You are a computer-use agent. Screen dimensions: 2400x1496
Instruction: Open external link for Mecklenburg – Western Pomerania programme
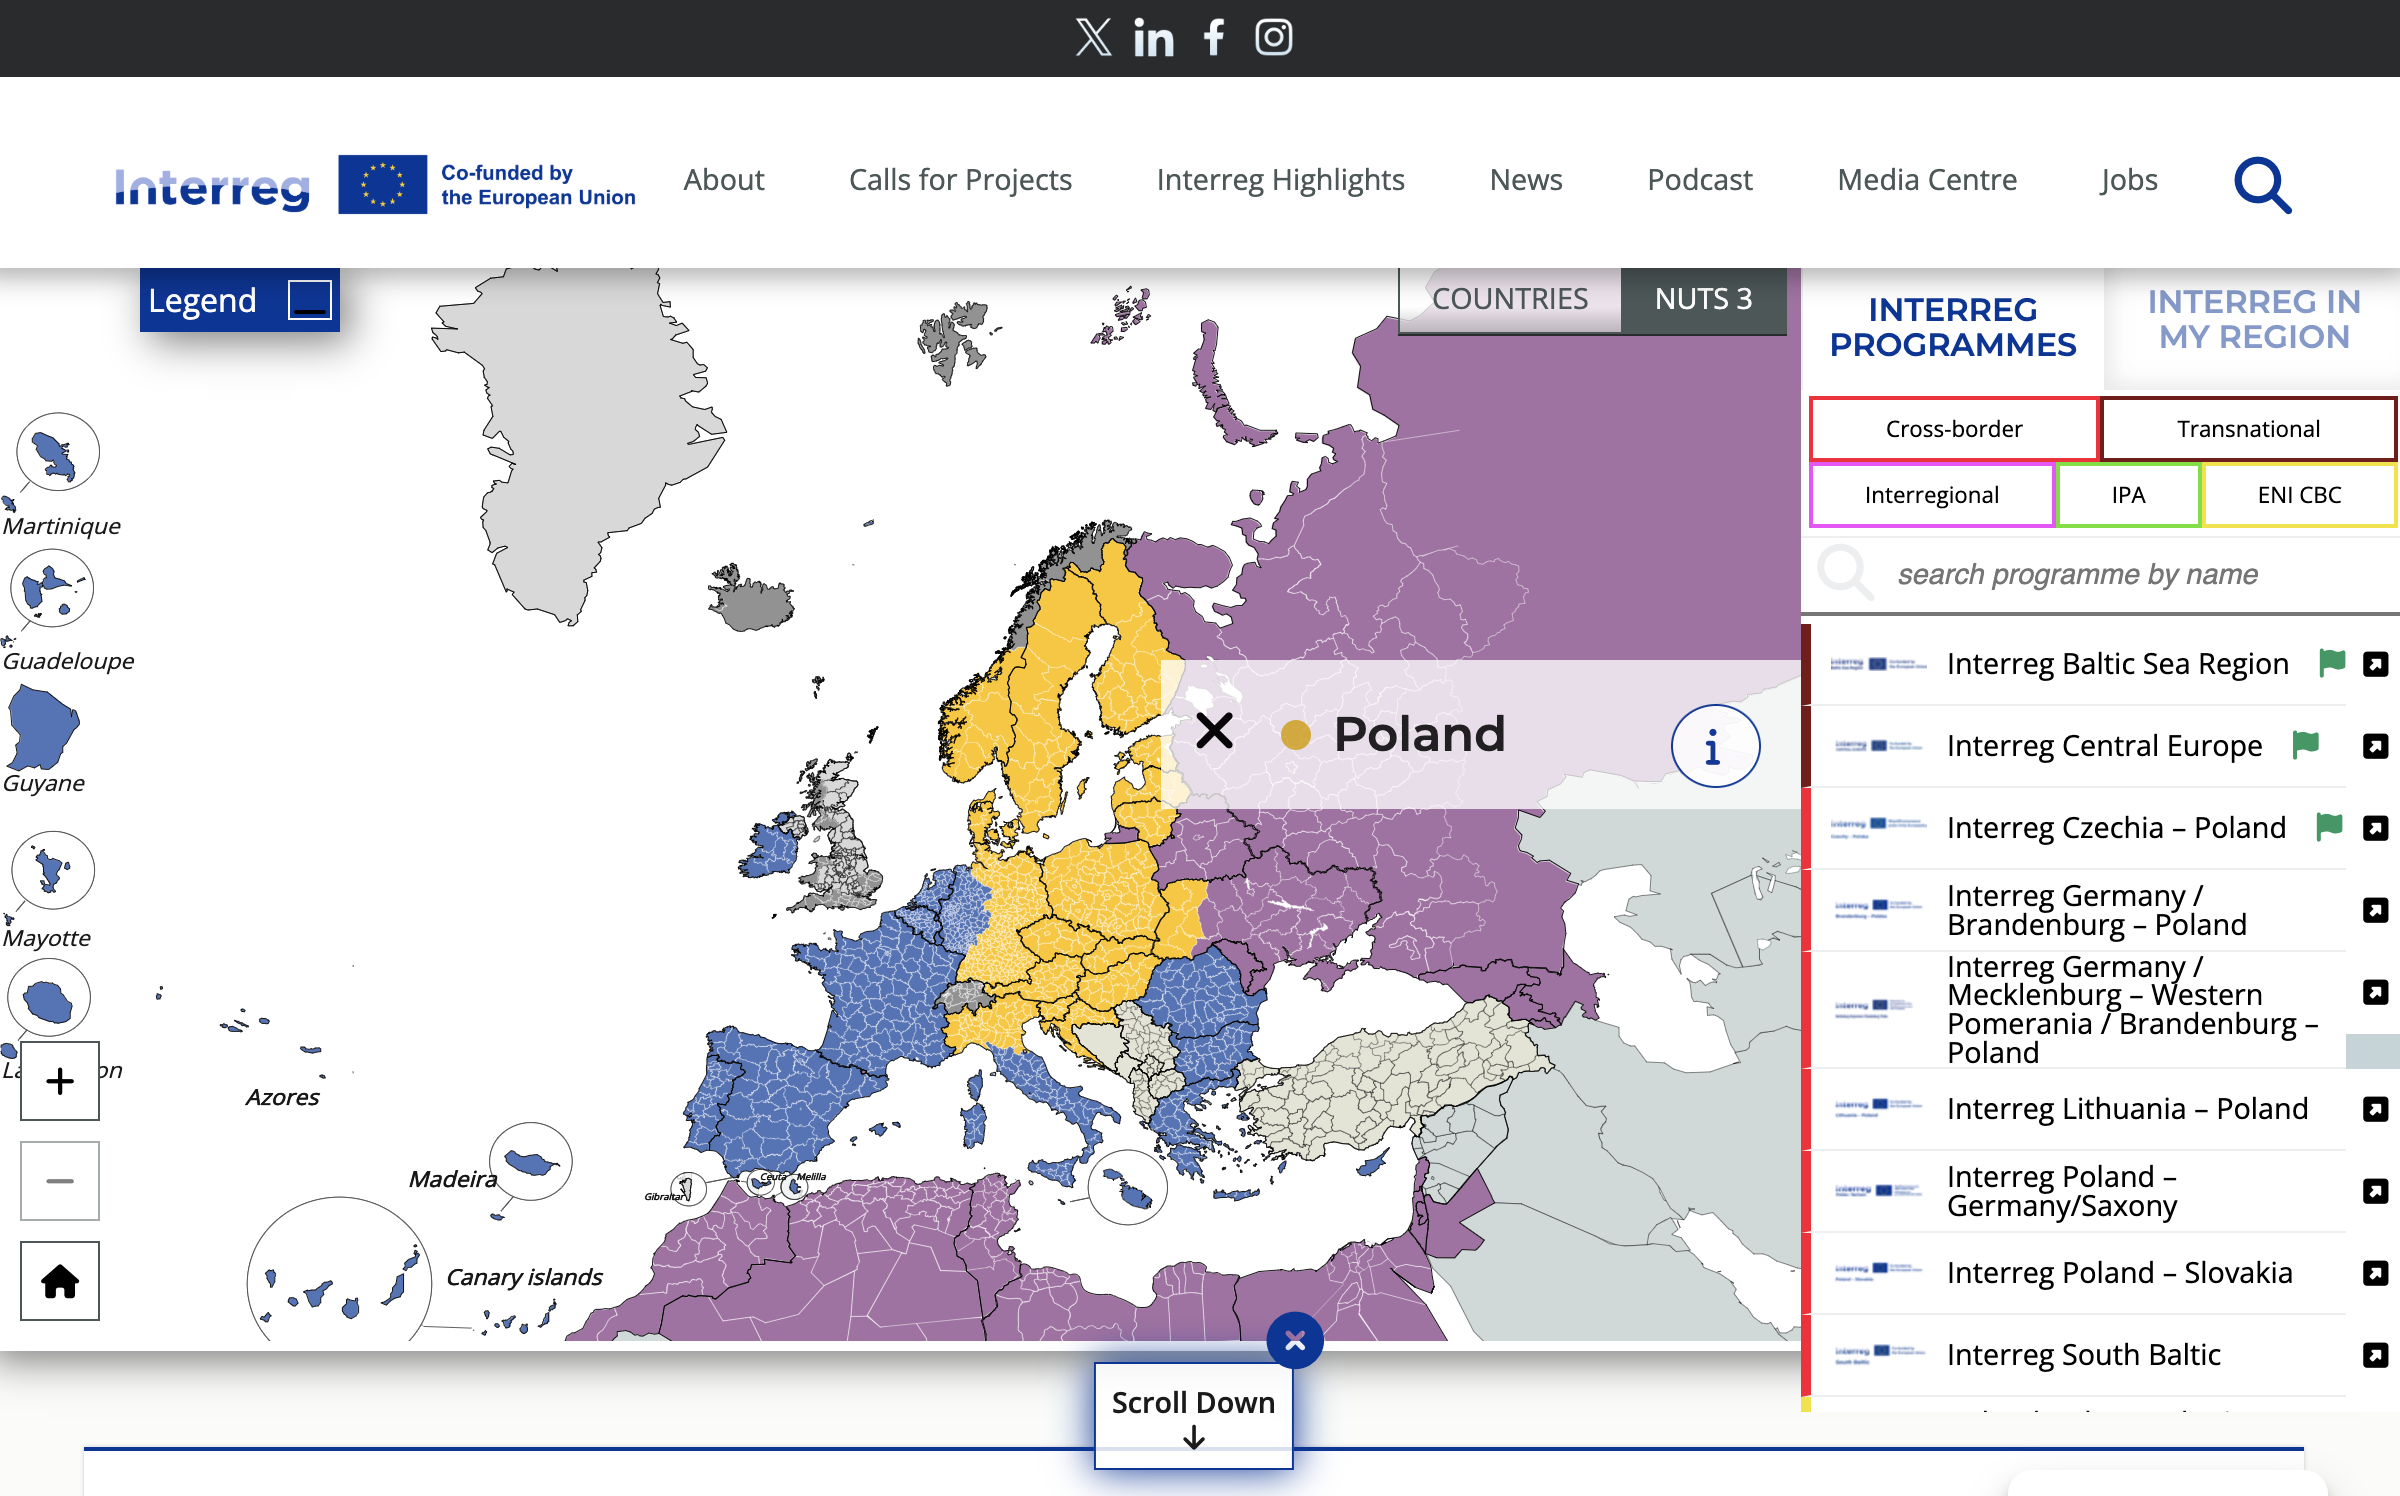[2376, 992]
